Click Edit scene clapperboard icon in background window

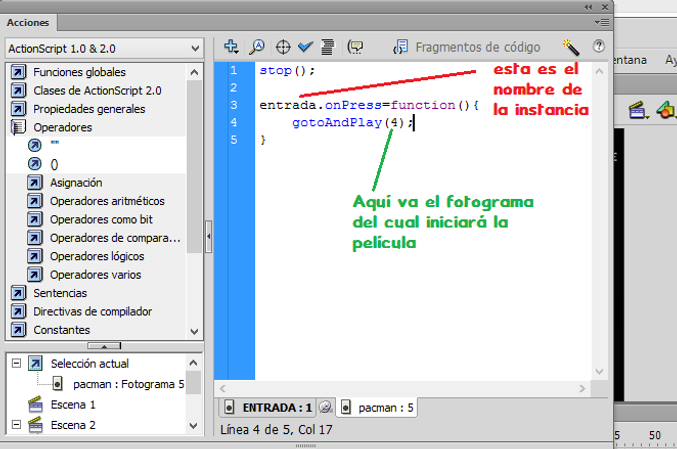[638, 110]
